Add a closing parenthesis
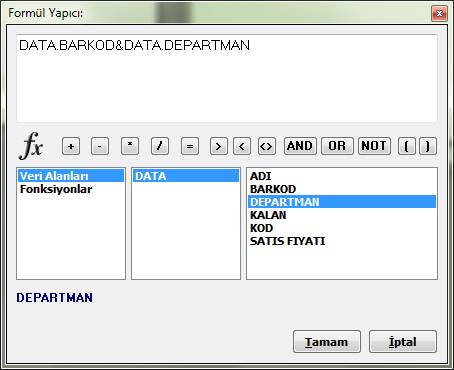The height and width of the screenshot is (370, 454). (x=428, y=146)
